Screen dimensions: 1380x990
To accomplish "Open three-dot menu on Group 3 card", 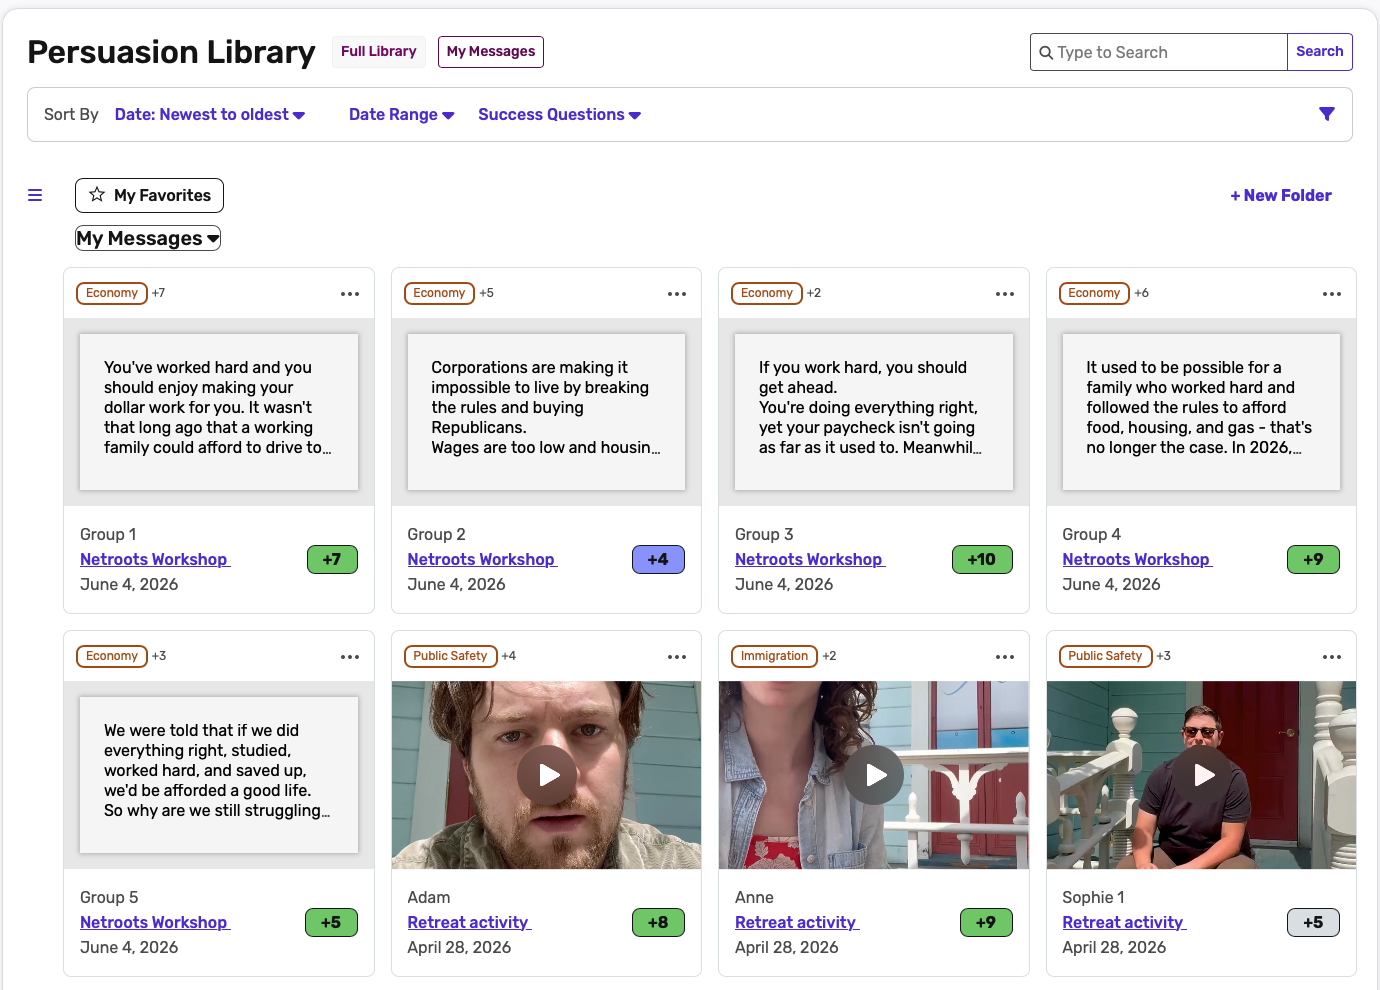I will 1005,294.
